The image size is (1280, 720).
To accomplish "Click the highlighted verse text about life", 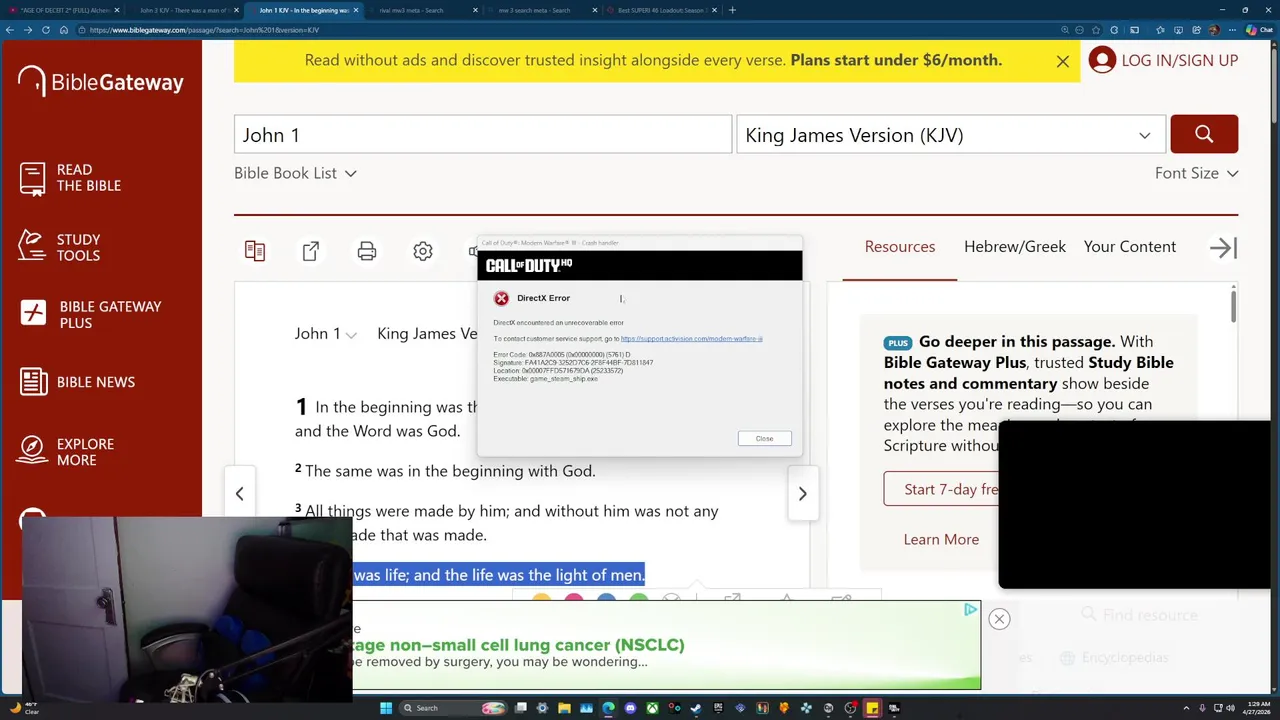I will 499,575.
